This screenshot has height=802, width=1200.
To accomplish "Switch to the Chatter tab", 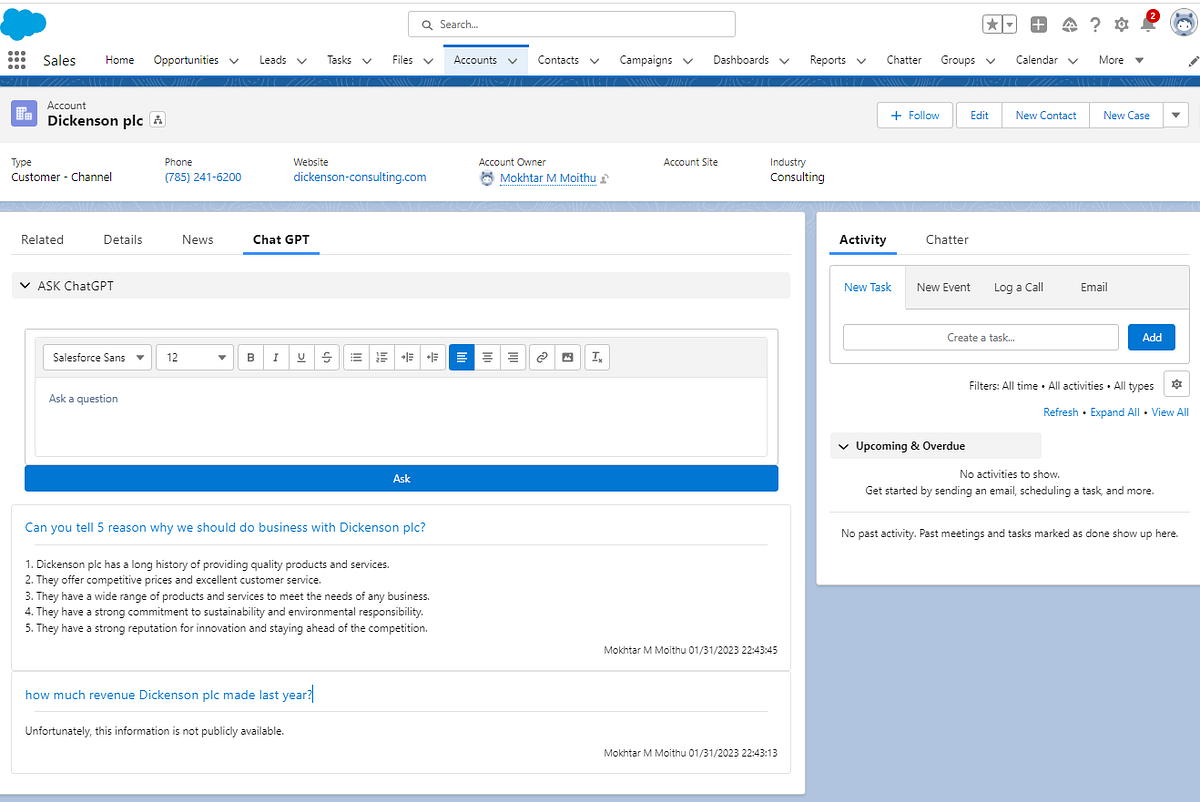I will [x=946, y=239].
